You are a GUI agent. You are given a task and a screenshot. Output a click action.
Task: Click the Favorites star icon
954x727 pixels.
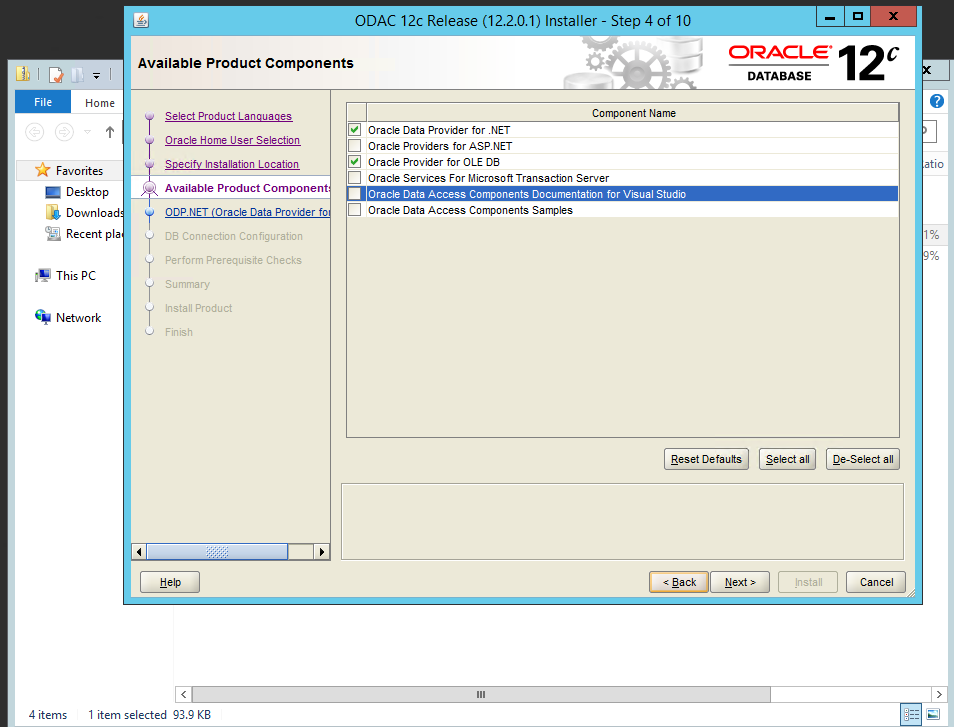coord(43,170)
